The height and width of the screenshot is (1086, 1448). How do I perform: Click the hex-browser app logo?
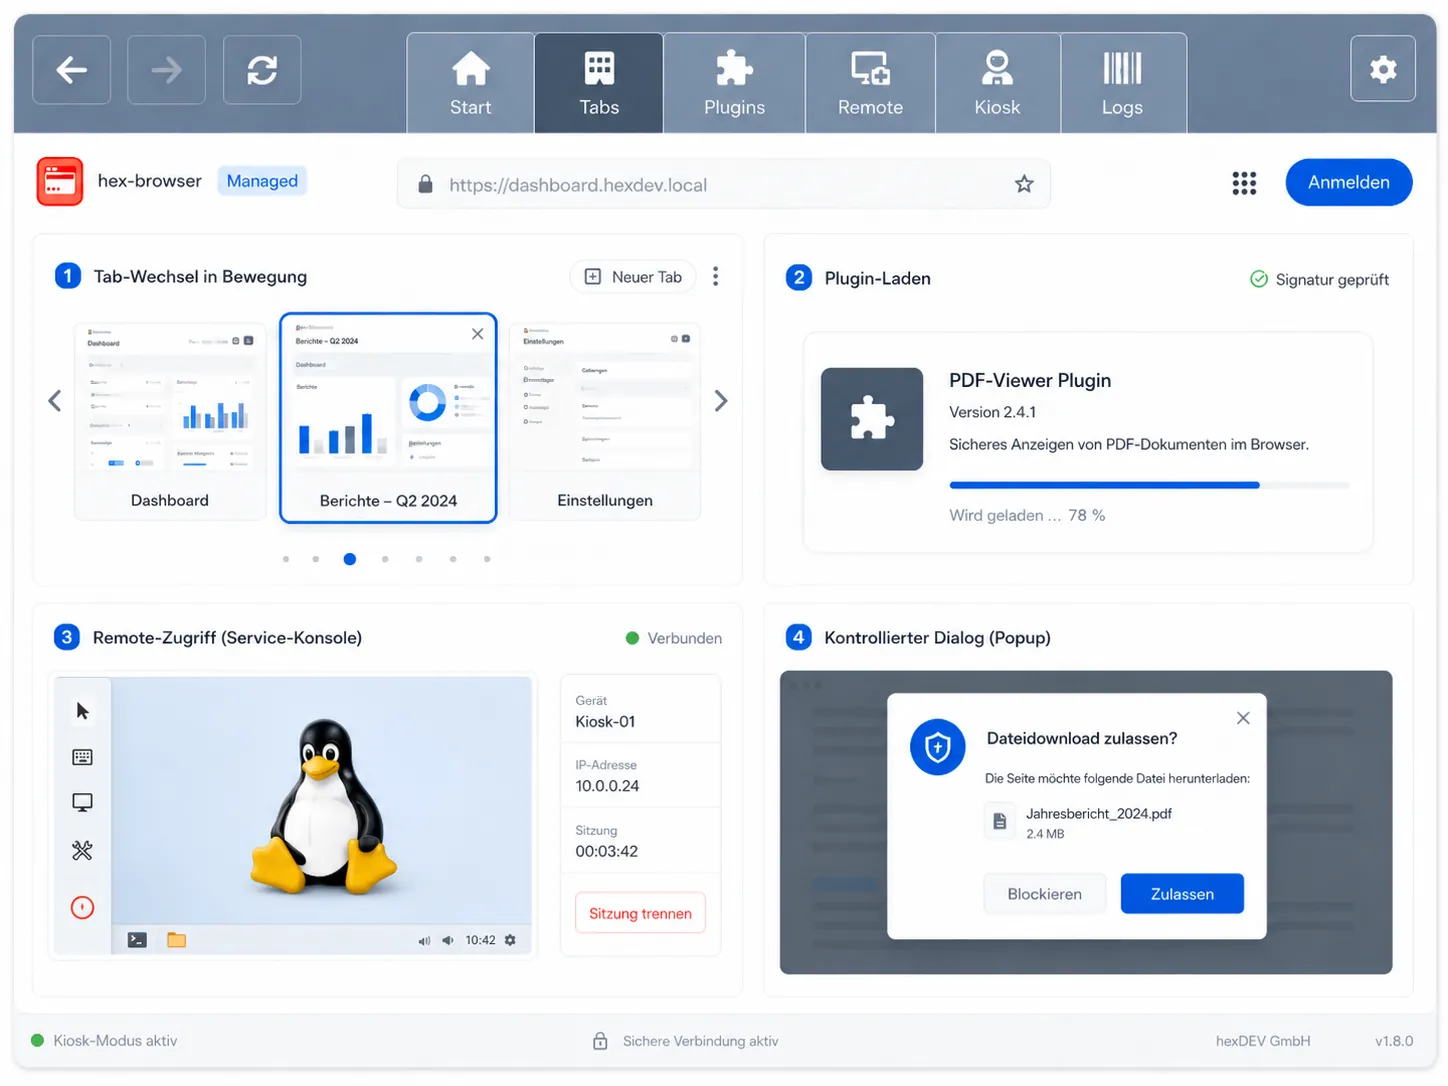[60, 181]
